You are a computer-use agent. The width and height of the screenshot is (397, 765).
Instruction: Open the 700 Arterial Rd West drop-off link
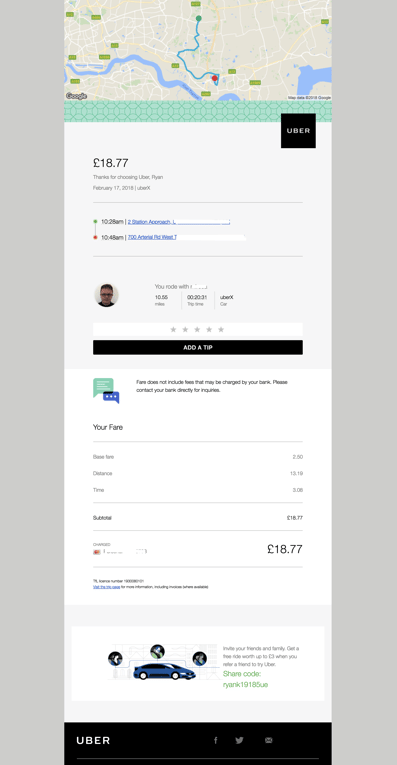click(152, 237)
